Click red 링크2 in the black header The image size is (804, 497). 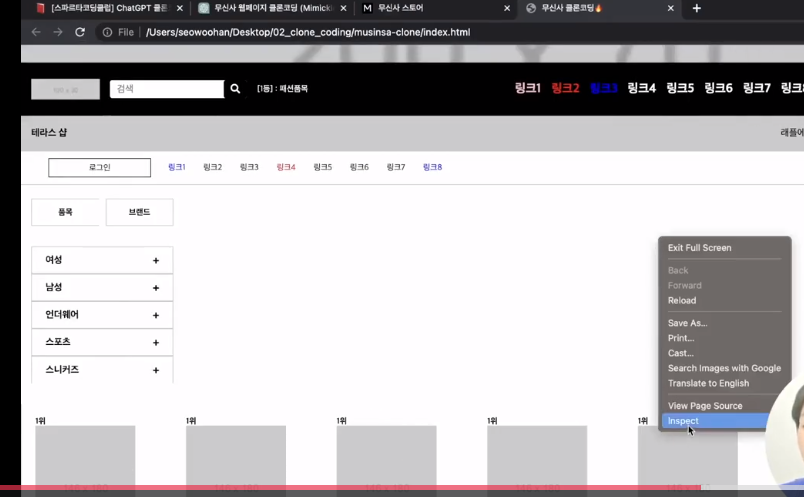click(x=566, y=88)
